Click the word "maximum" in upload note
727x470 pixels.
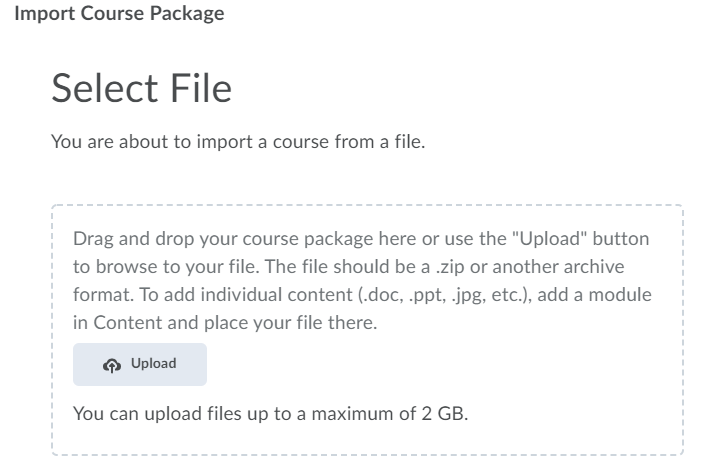[x=353, y=413]
